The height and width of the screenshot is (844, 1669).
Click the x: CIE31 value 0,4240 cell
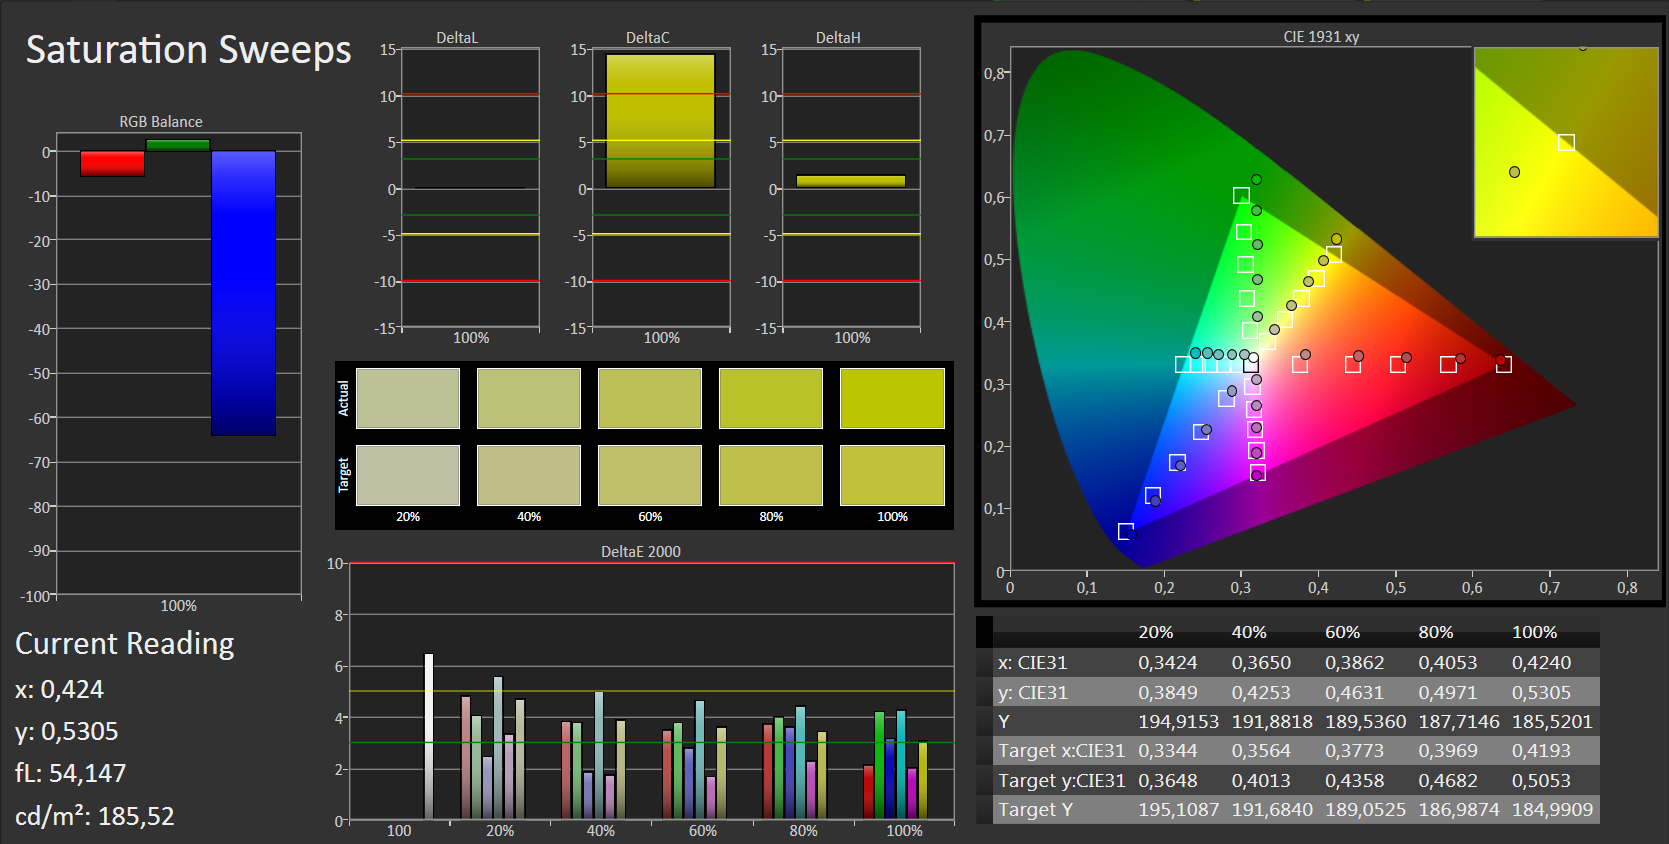(1541, 662)
